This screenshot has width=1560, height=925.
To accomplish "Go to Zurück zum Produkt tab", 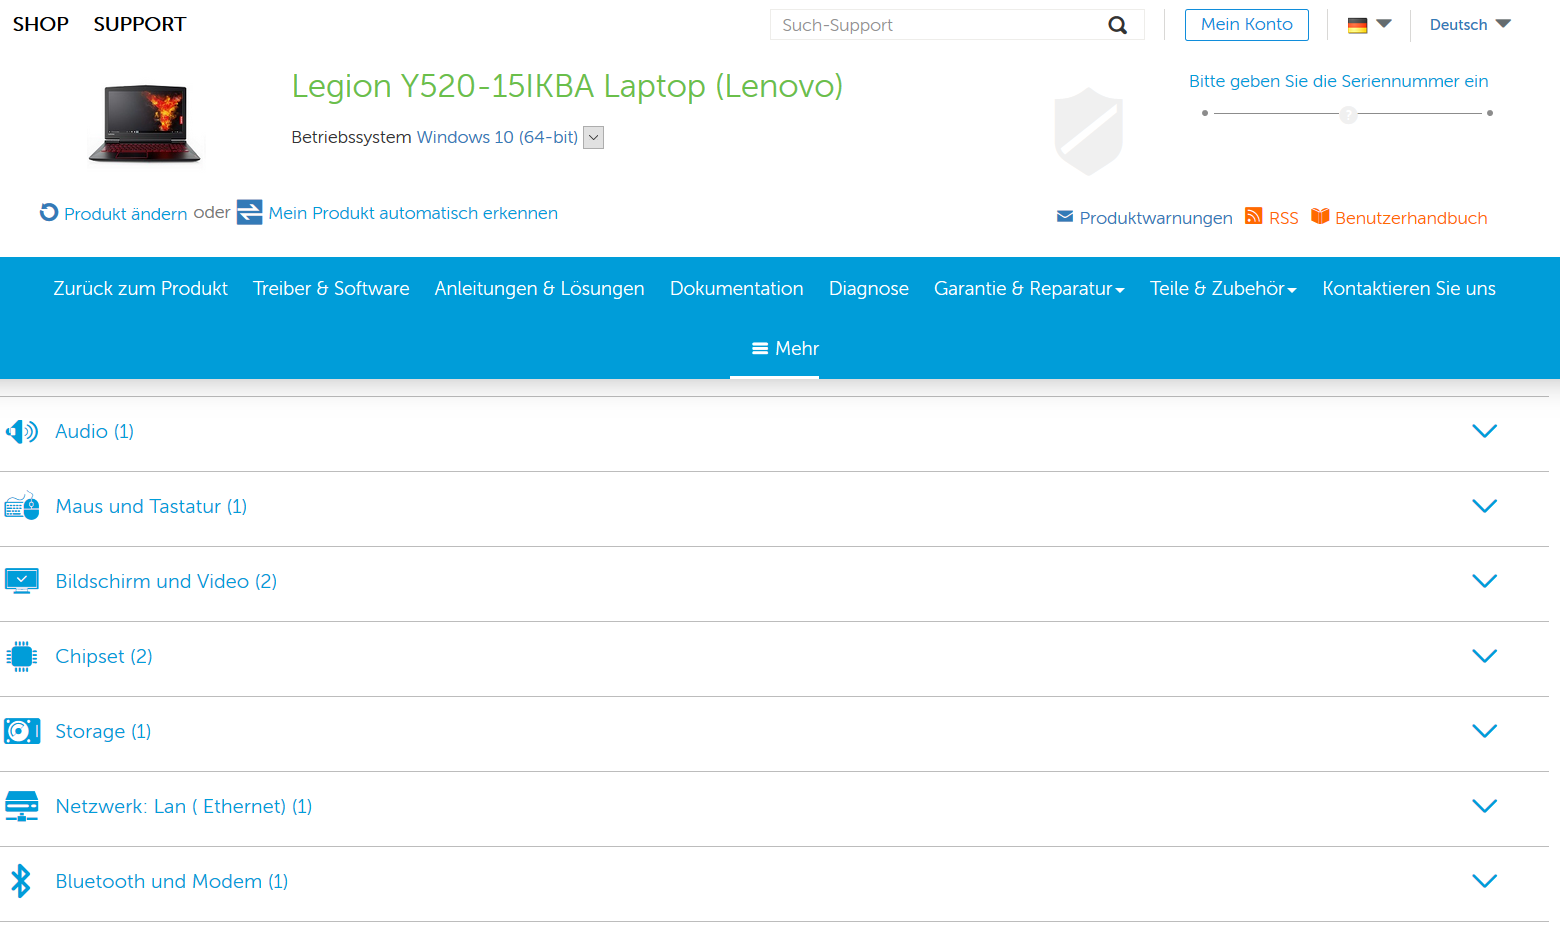I will coord(140,288).
